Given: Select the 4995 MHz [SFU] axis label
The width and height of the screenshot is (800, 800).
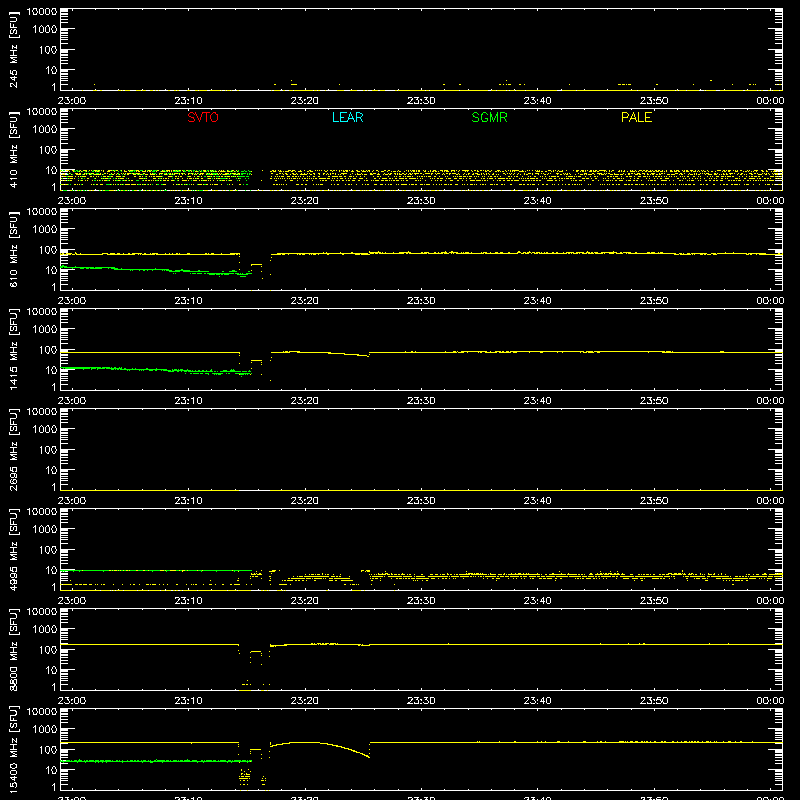Looking at the screenshot, I should click(13, 549).
